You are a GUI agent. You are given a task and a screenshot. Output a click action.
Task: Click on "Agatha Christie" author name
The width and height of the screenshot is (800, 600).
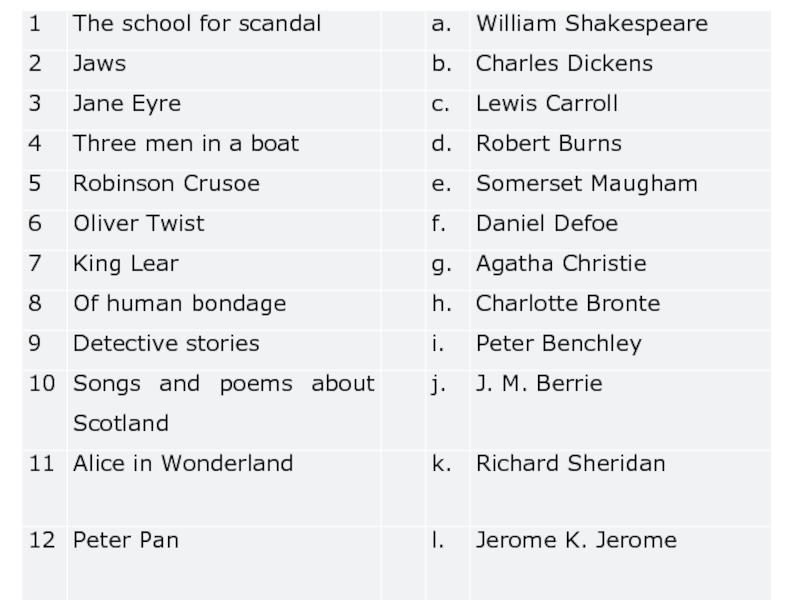point(561,263)
